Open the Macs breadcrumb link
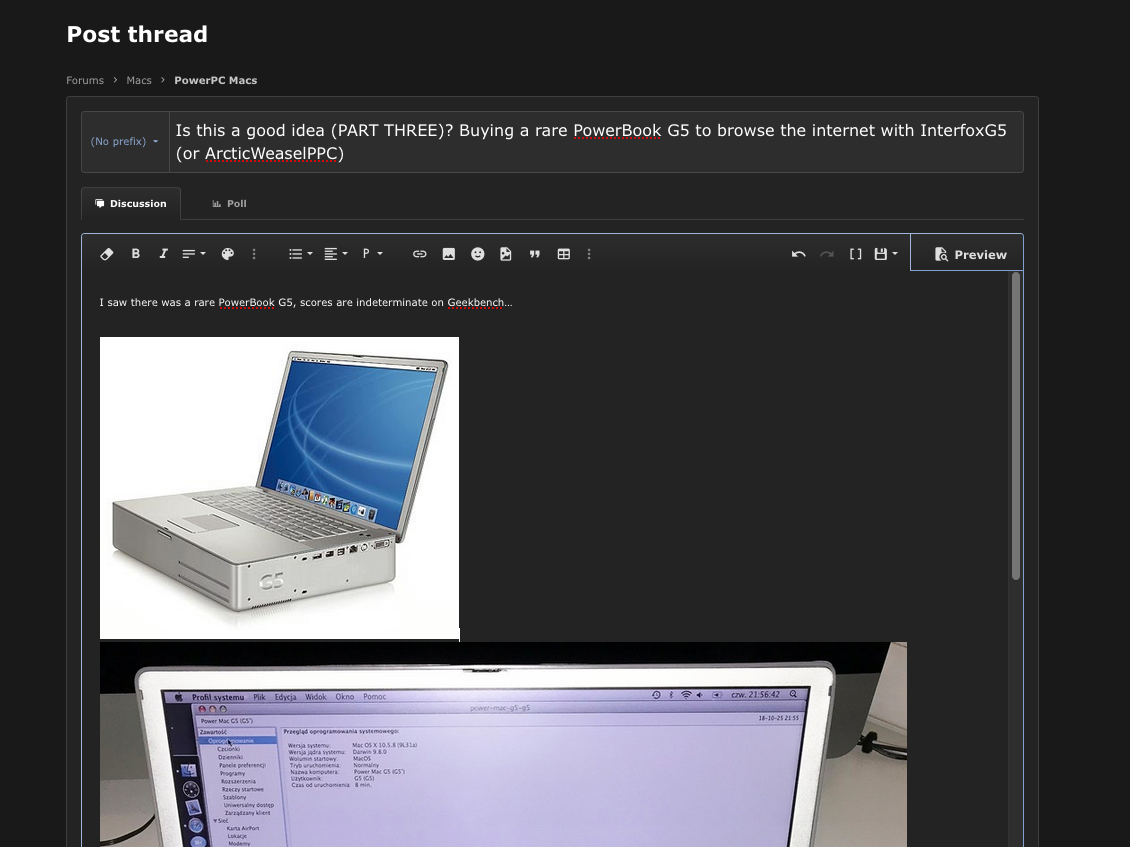Viewport: 1130px width, 847px height. [139, 80]
